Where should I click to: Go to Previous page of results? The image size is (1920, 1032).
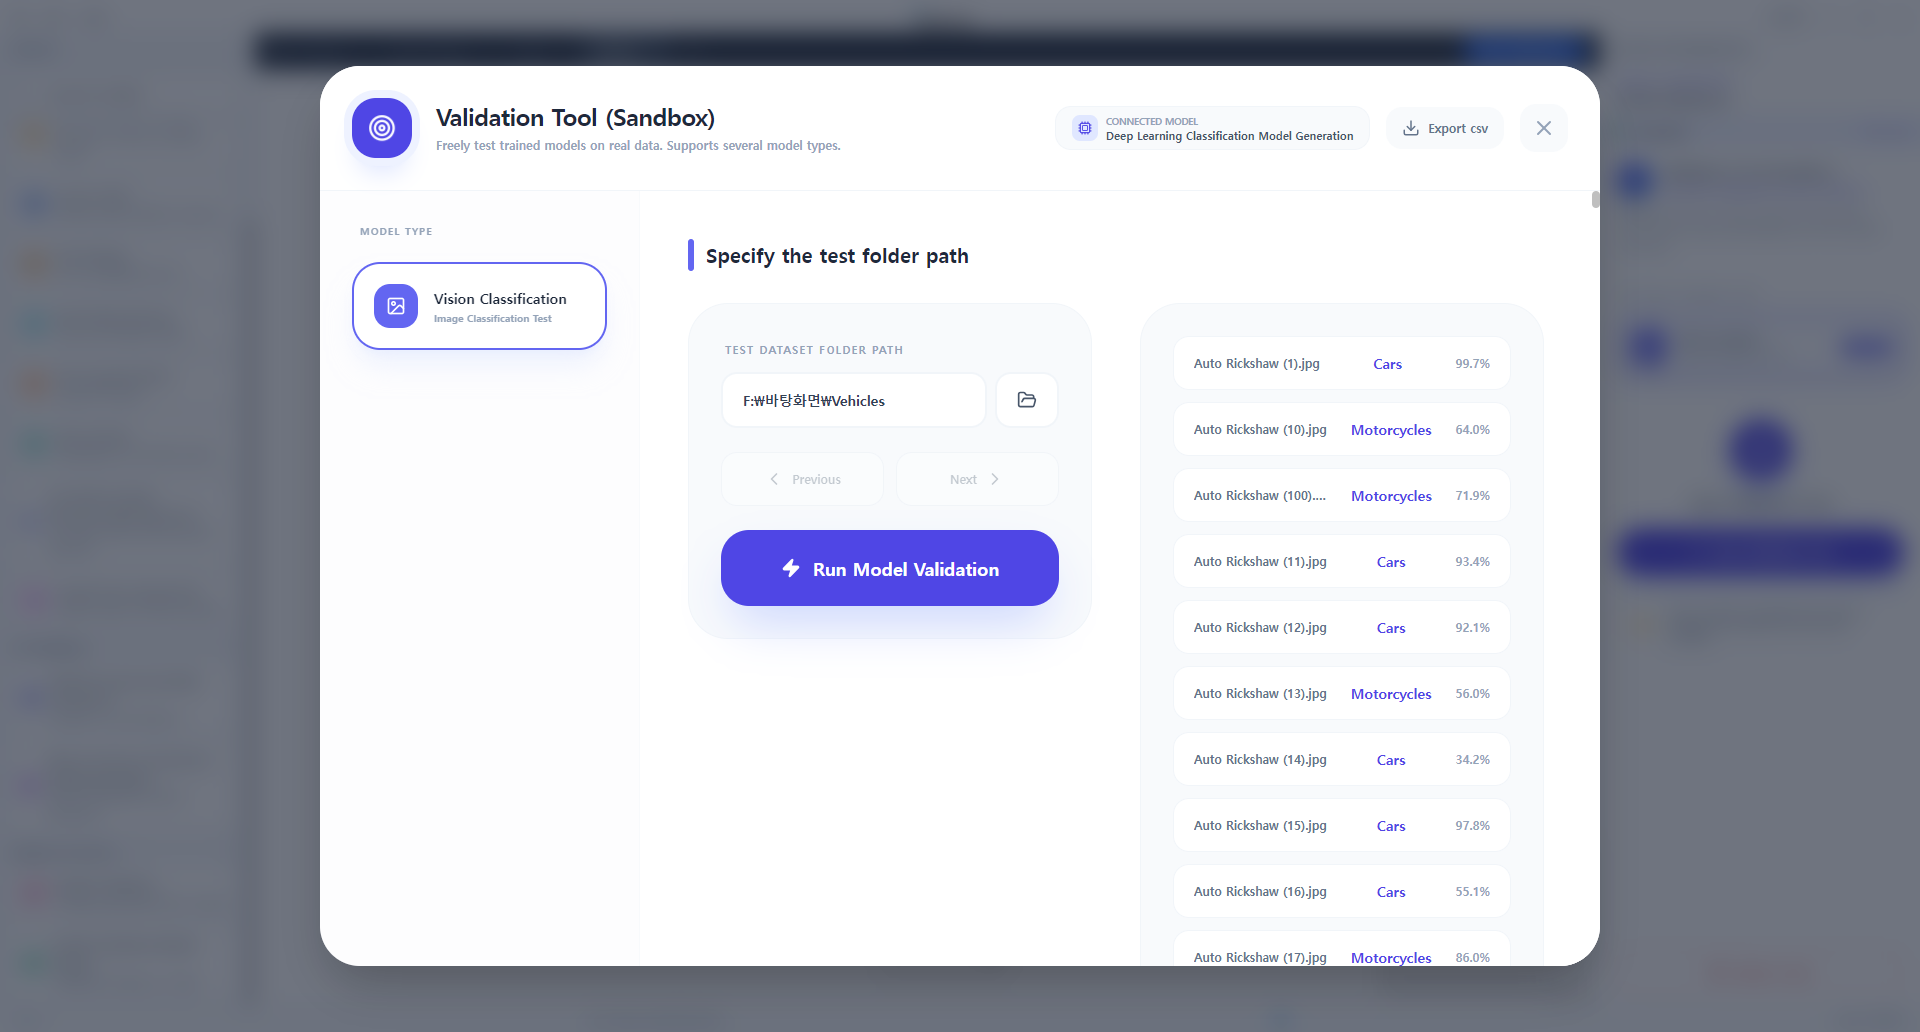(x=803, y=479)
